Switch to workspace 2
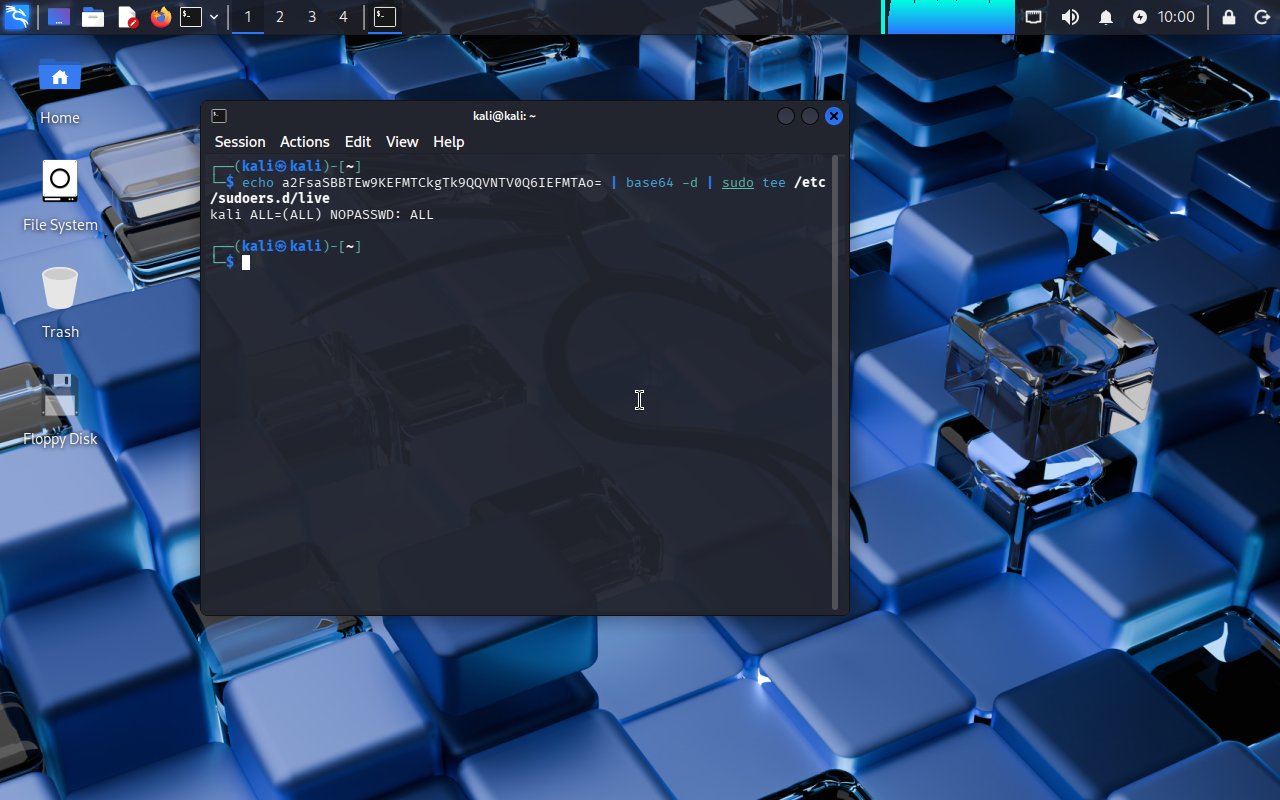The width and height of the screenshot is (1280, 800). pos(279,17)
